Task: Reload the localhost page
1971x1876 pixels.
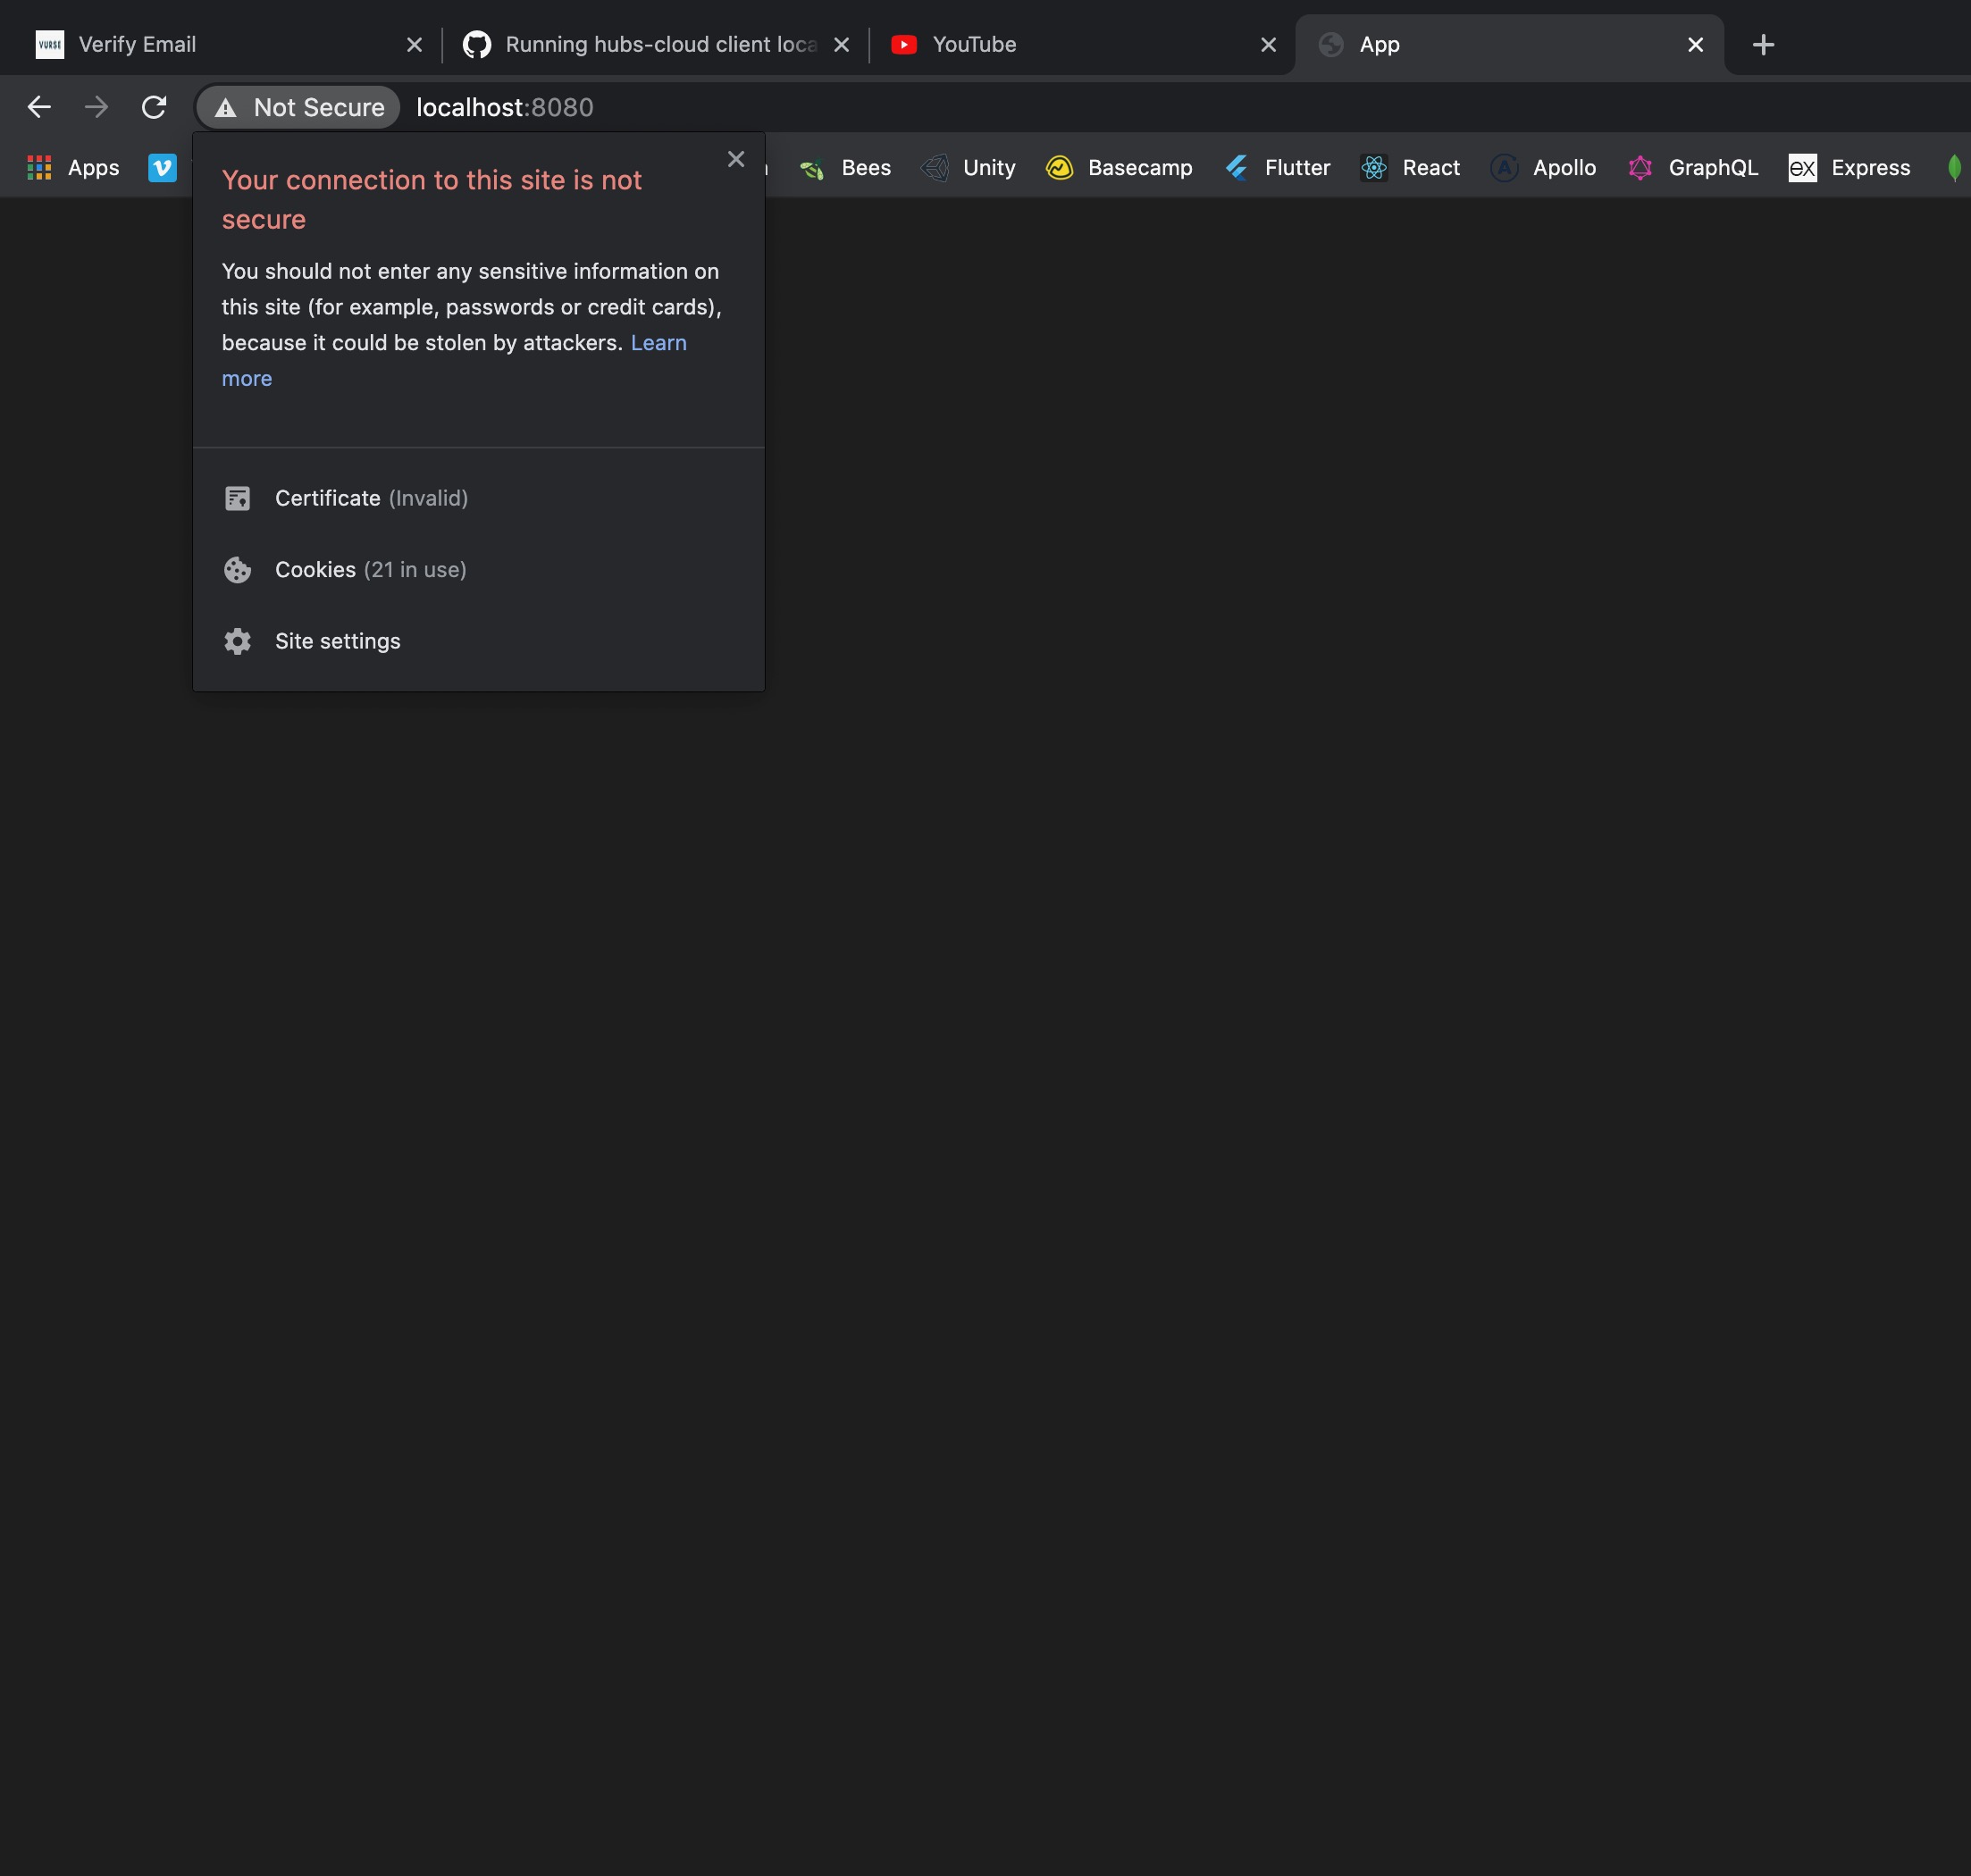Action: (x=154, y=107)
